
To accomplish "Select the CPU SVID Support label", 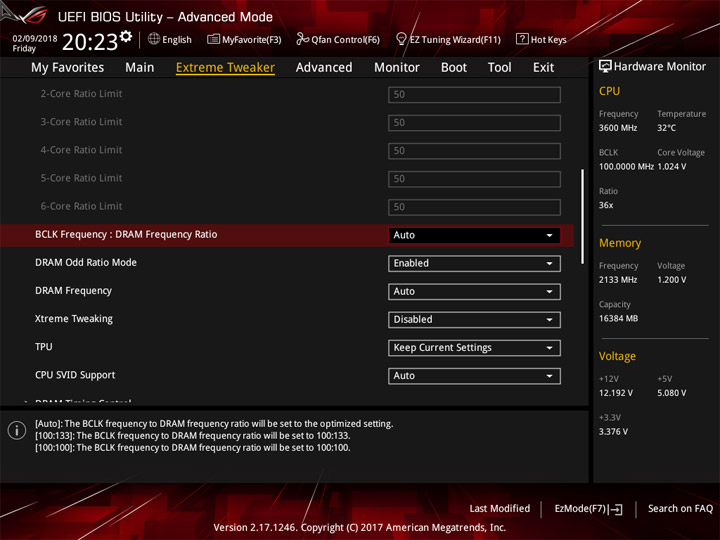I will tap(75, 375).
